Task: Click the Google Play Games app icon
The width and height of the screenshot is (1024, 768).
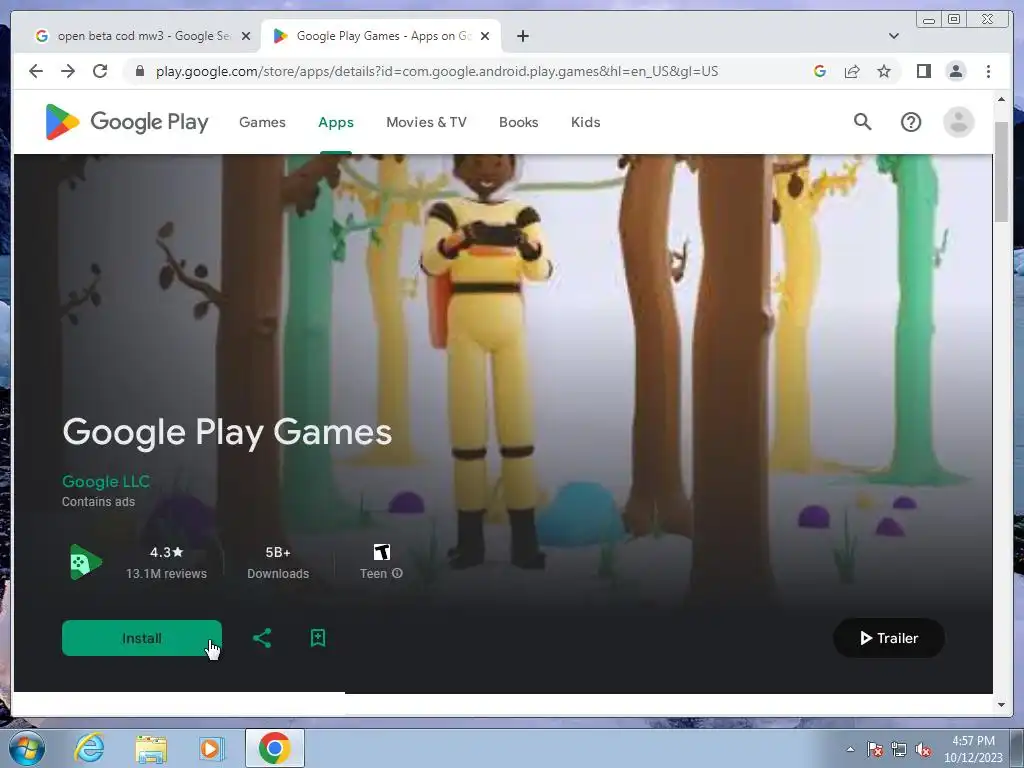Action: 86,562
